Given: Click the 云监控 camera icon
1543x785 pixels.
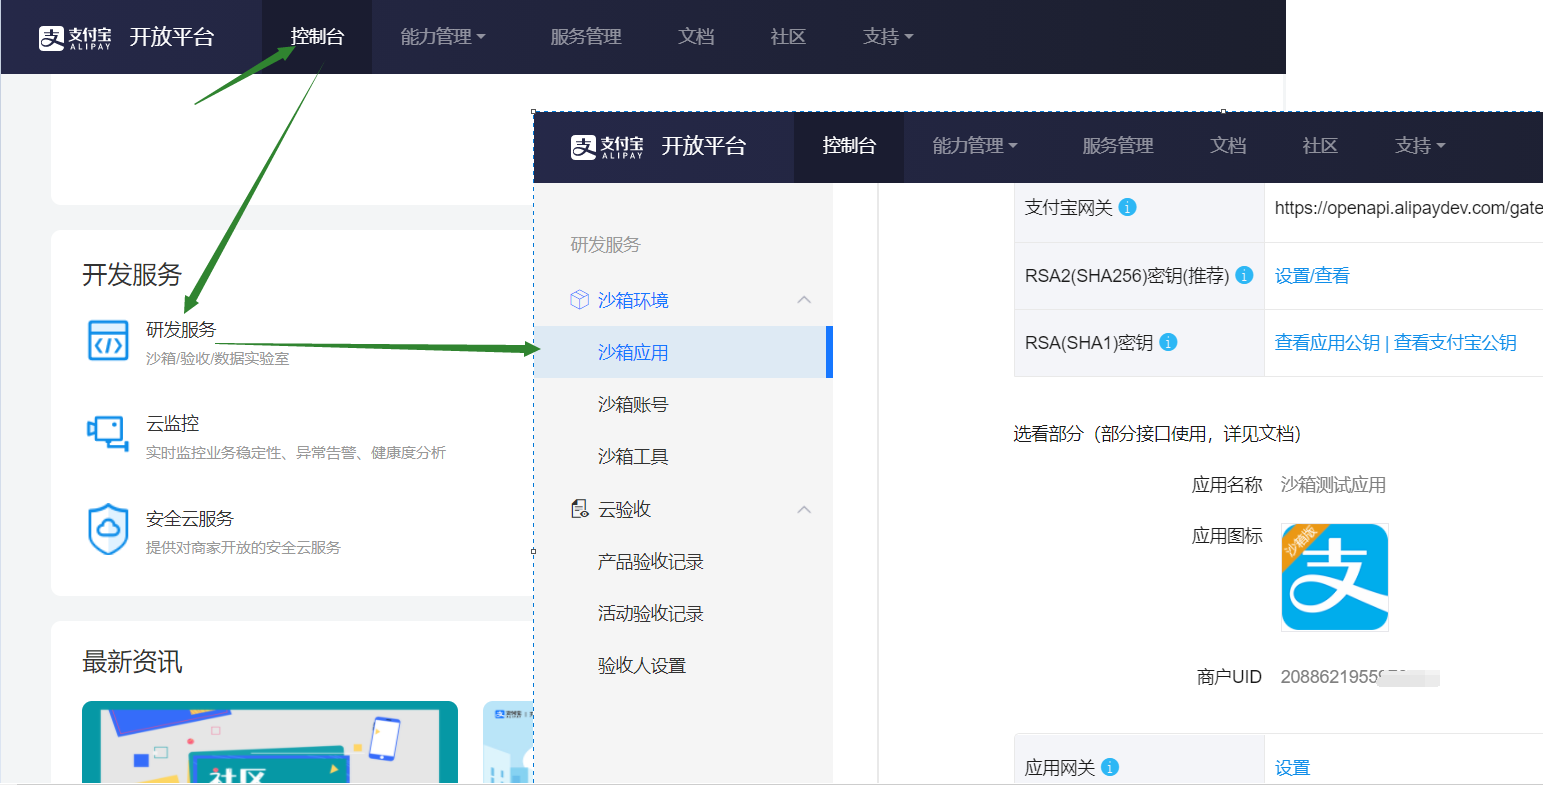Looking at the screenshot, I should click(x=108, y=434).
